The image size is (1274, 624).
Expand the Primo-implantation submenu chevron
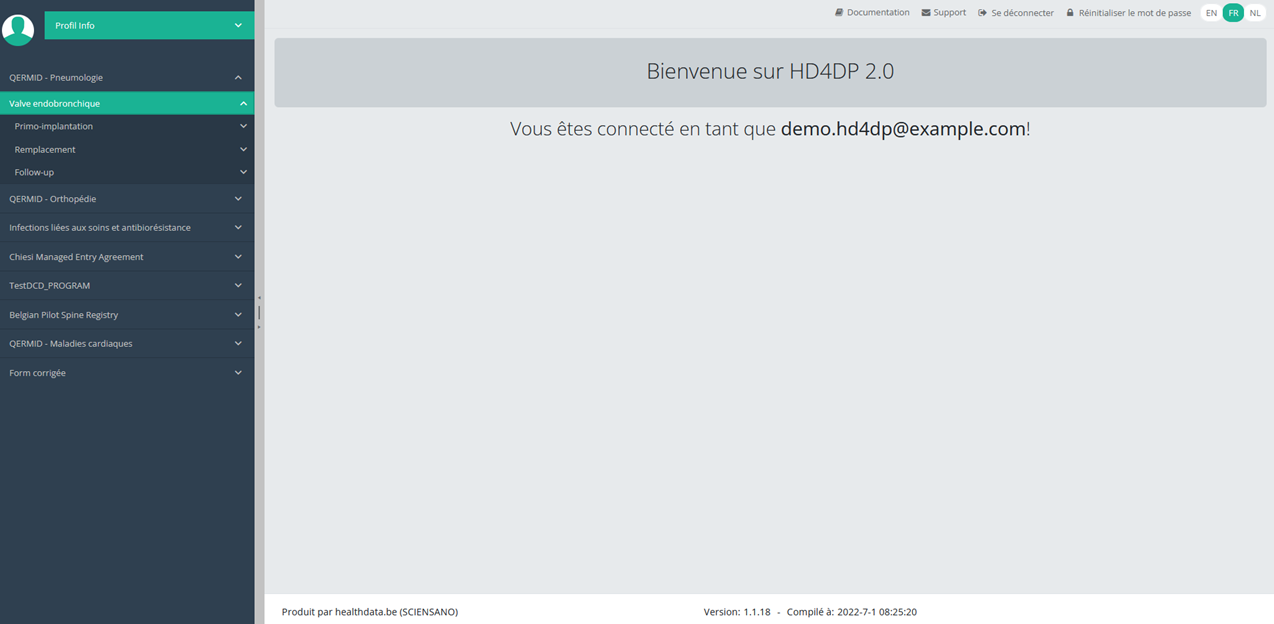243,127
